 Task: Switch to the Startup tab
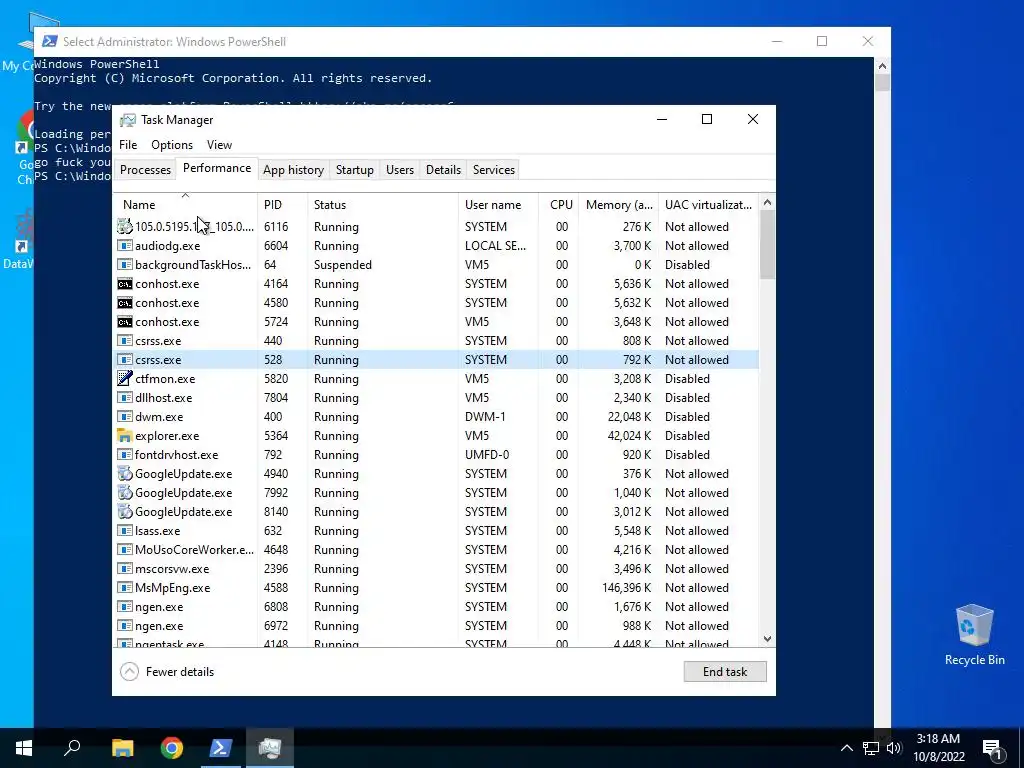355,170
